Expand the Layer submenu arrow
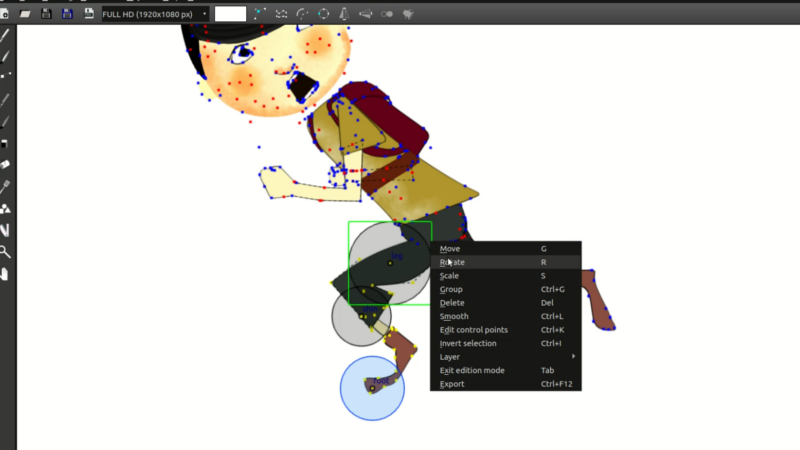The width and height of the screenshot is (800, 450). [x=573, y=356]
